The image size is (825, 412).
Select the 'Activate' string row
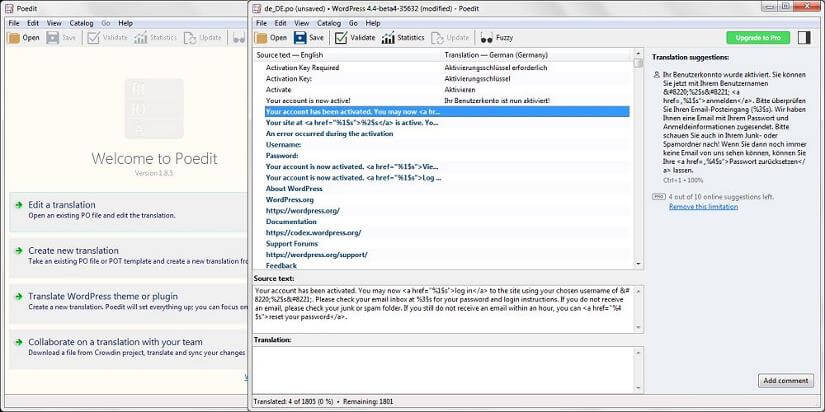click(x=447, y=89)
